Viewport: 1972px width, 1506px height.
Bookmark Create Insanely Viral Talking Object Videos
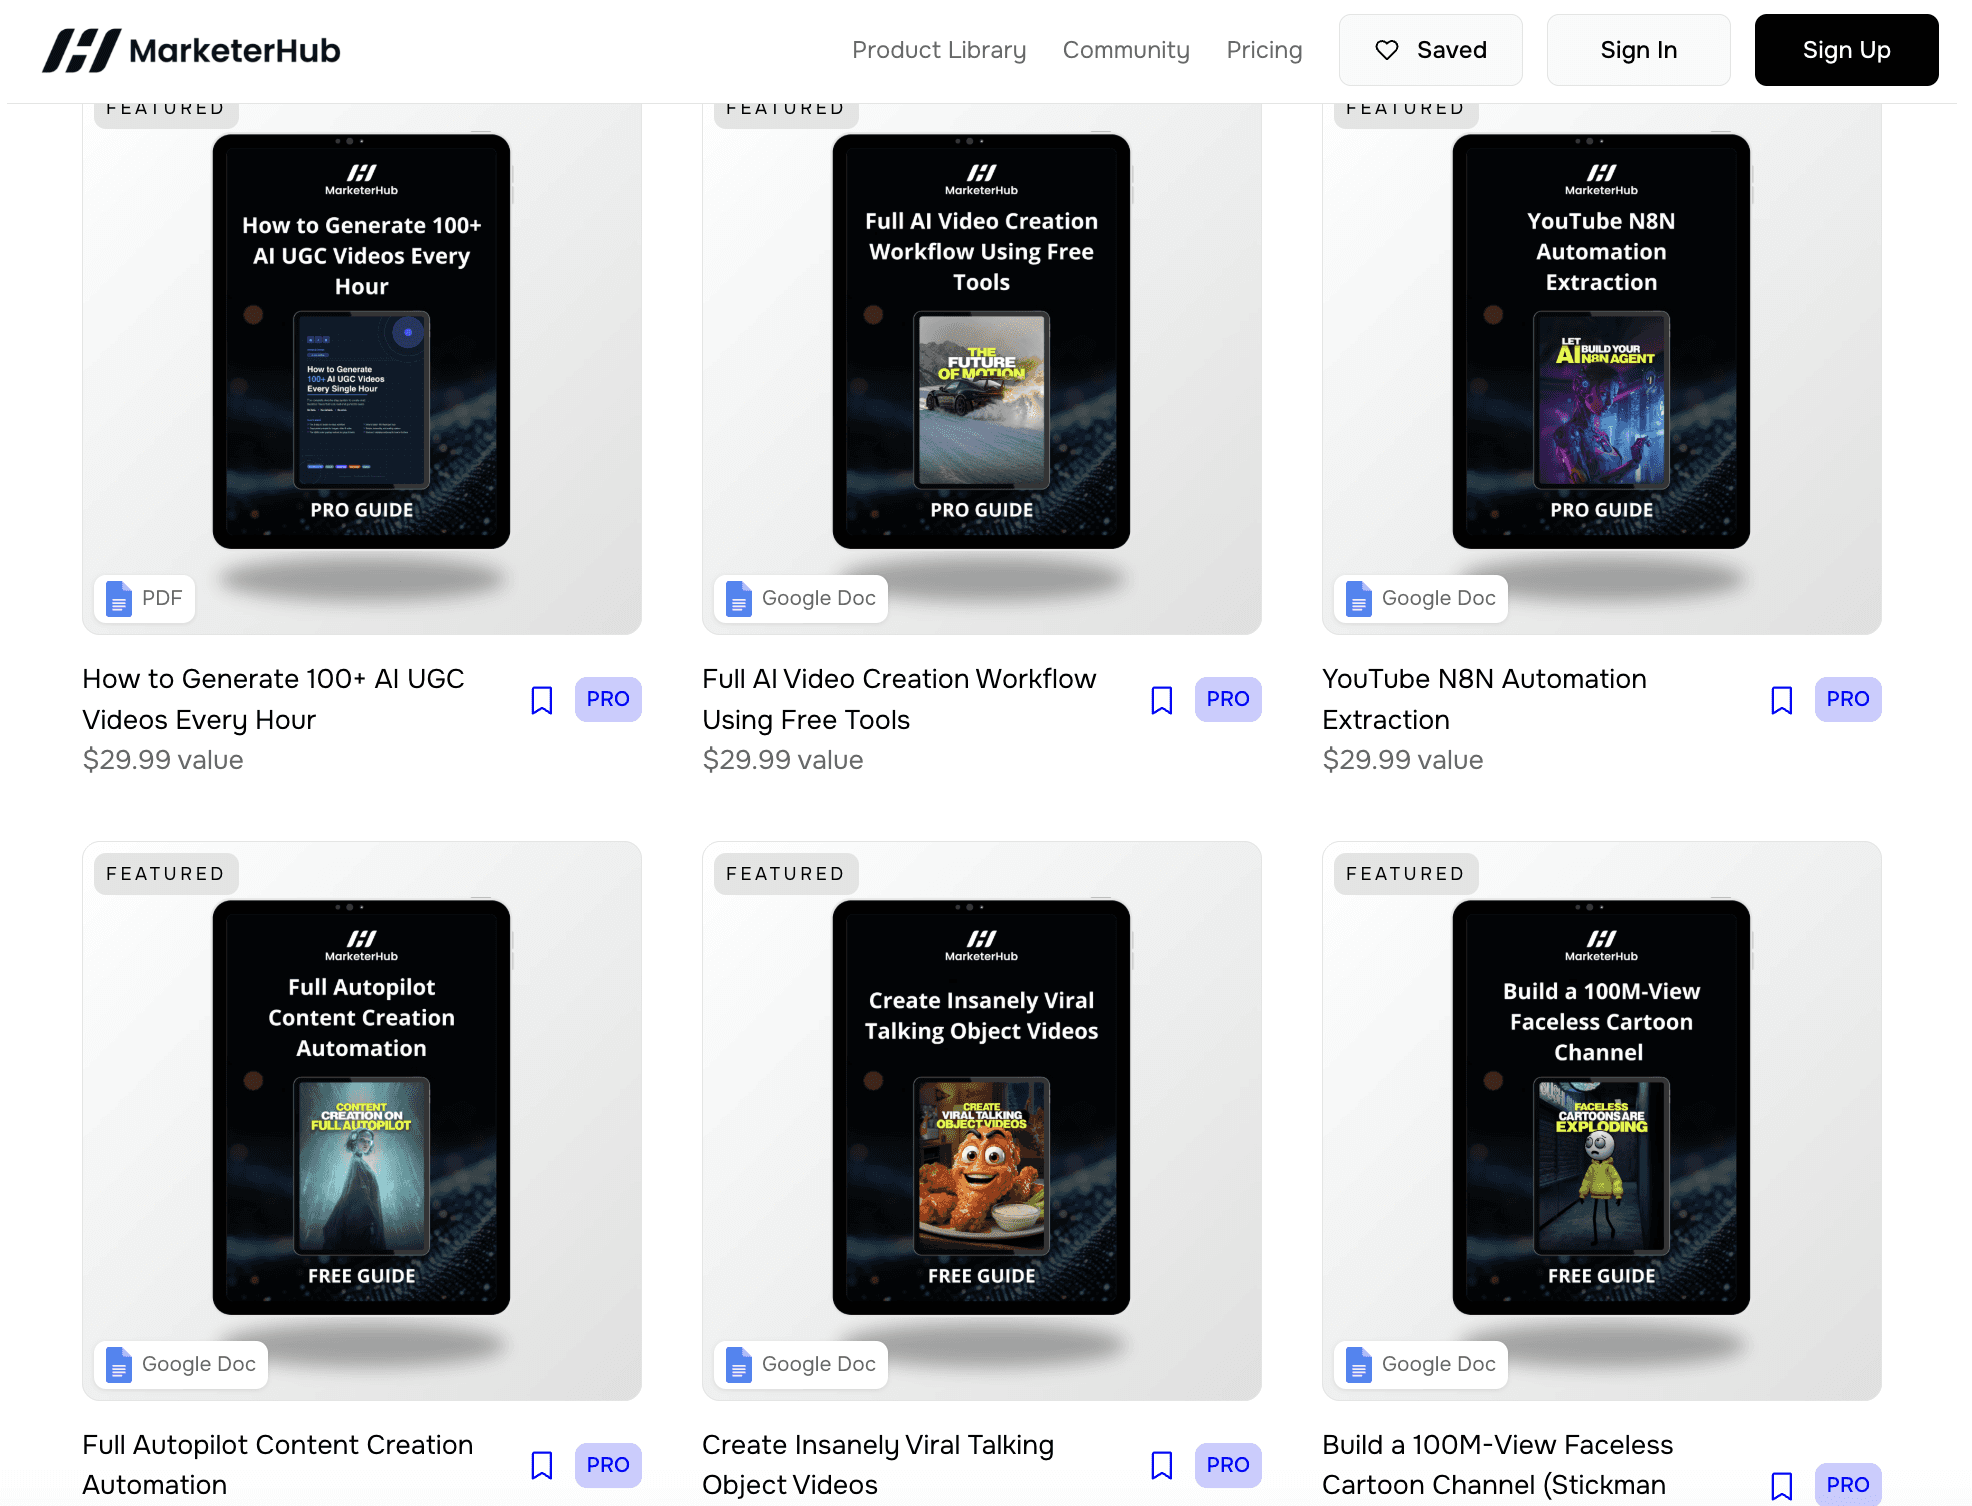1162,1465
